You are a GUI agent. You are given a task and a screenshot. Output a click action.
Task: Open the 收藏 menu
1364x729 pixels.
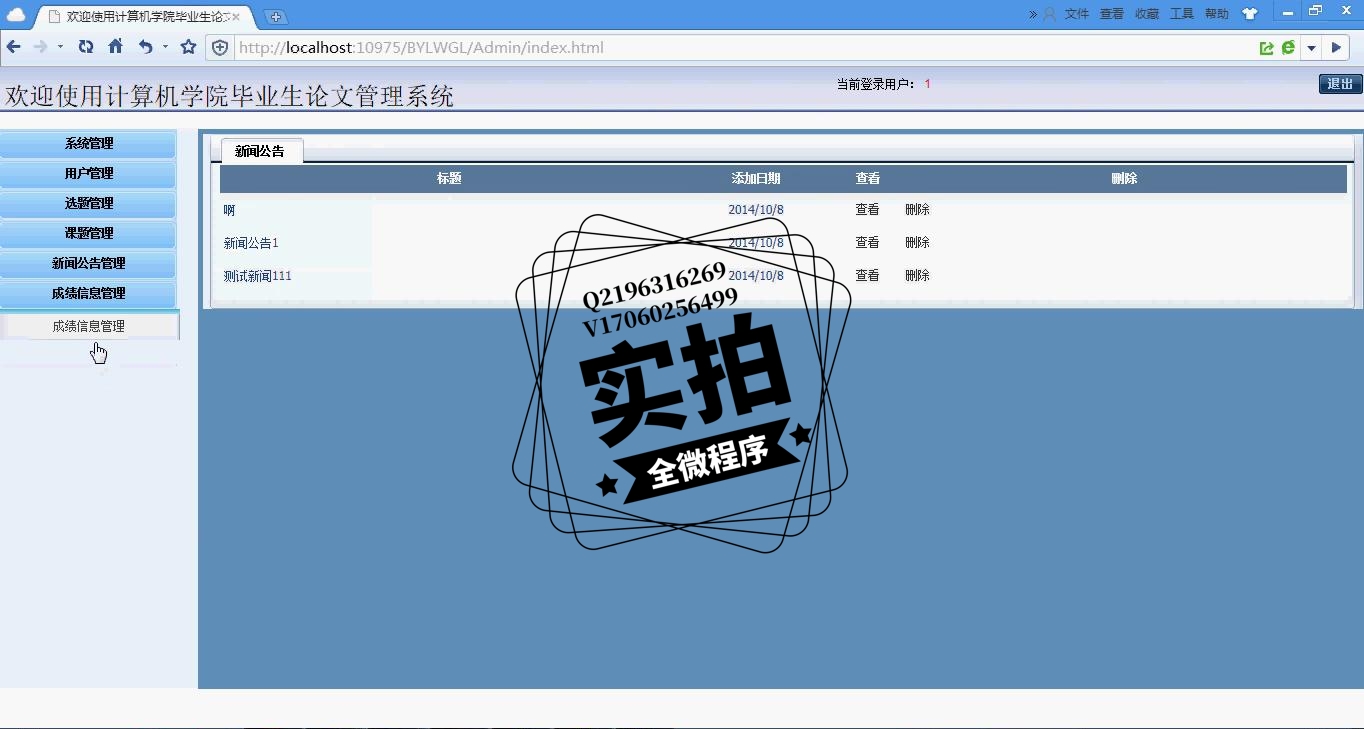[1147, 14]
